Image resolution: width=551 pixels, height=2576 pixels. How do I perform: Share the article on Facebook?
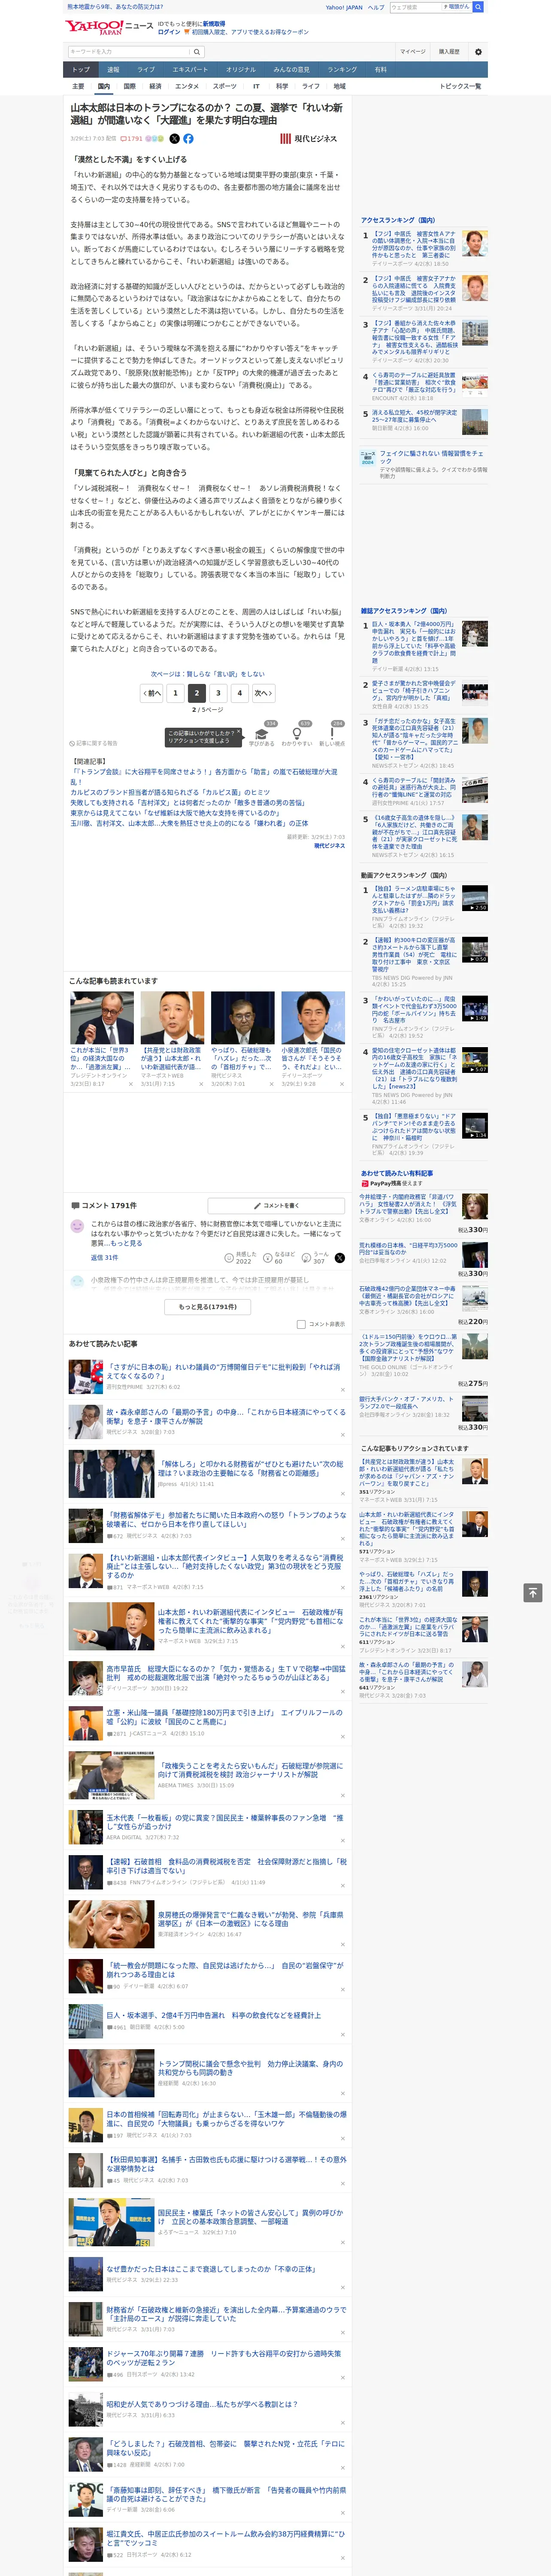coord(188,139)
